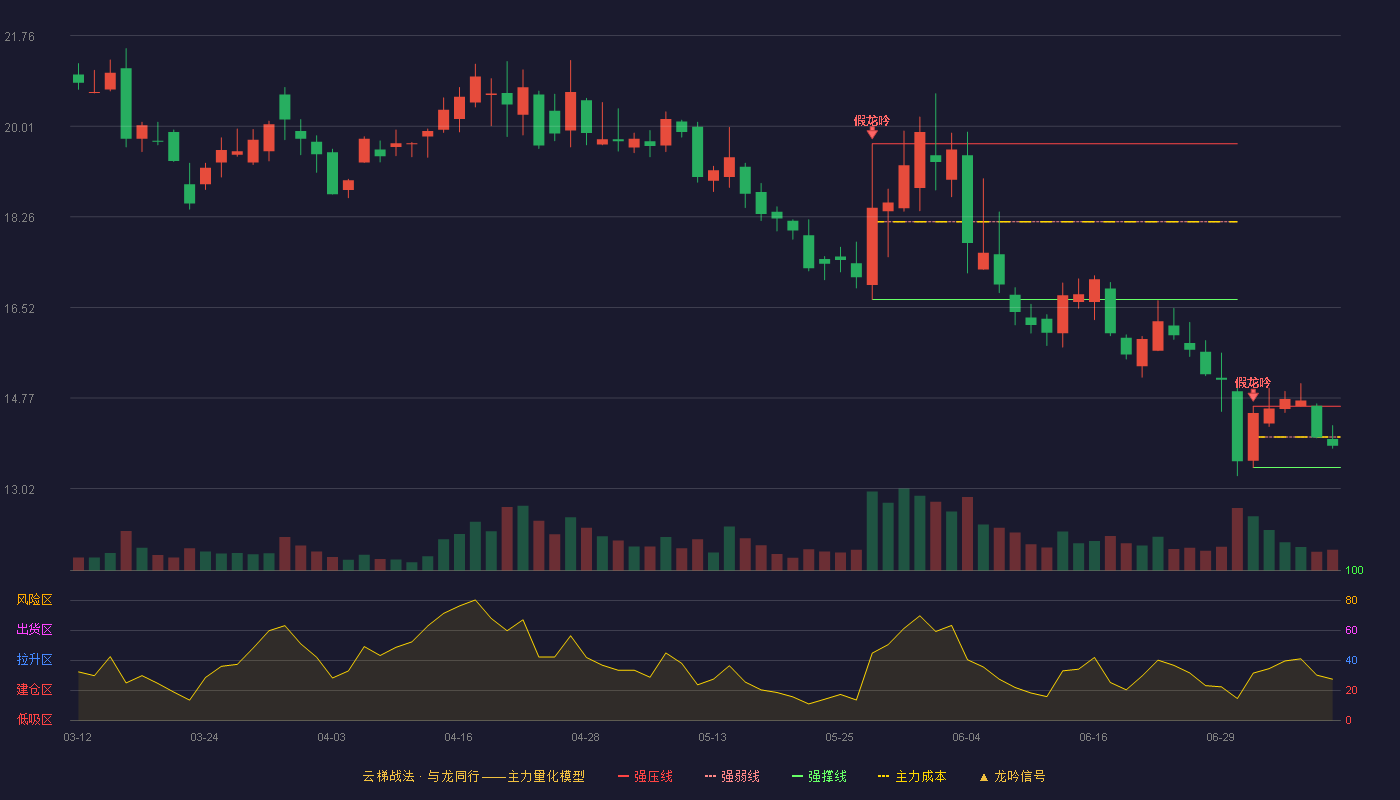Toggle the 强撑线 legend item
The width and height of the screenshot is (1400, 800).
click(x=819, y=776)
